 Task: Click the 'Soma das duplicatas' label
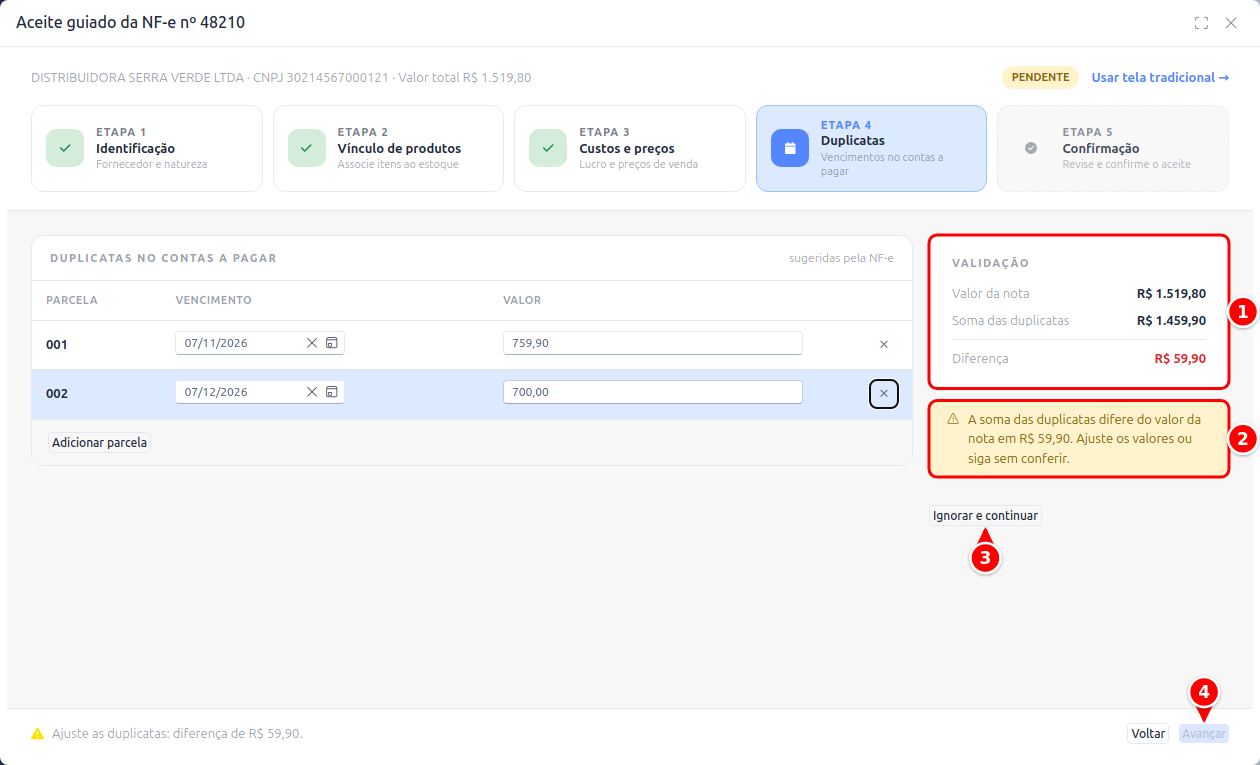point(1011,321)
